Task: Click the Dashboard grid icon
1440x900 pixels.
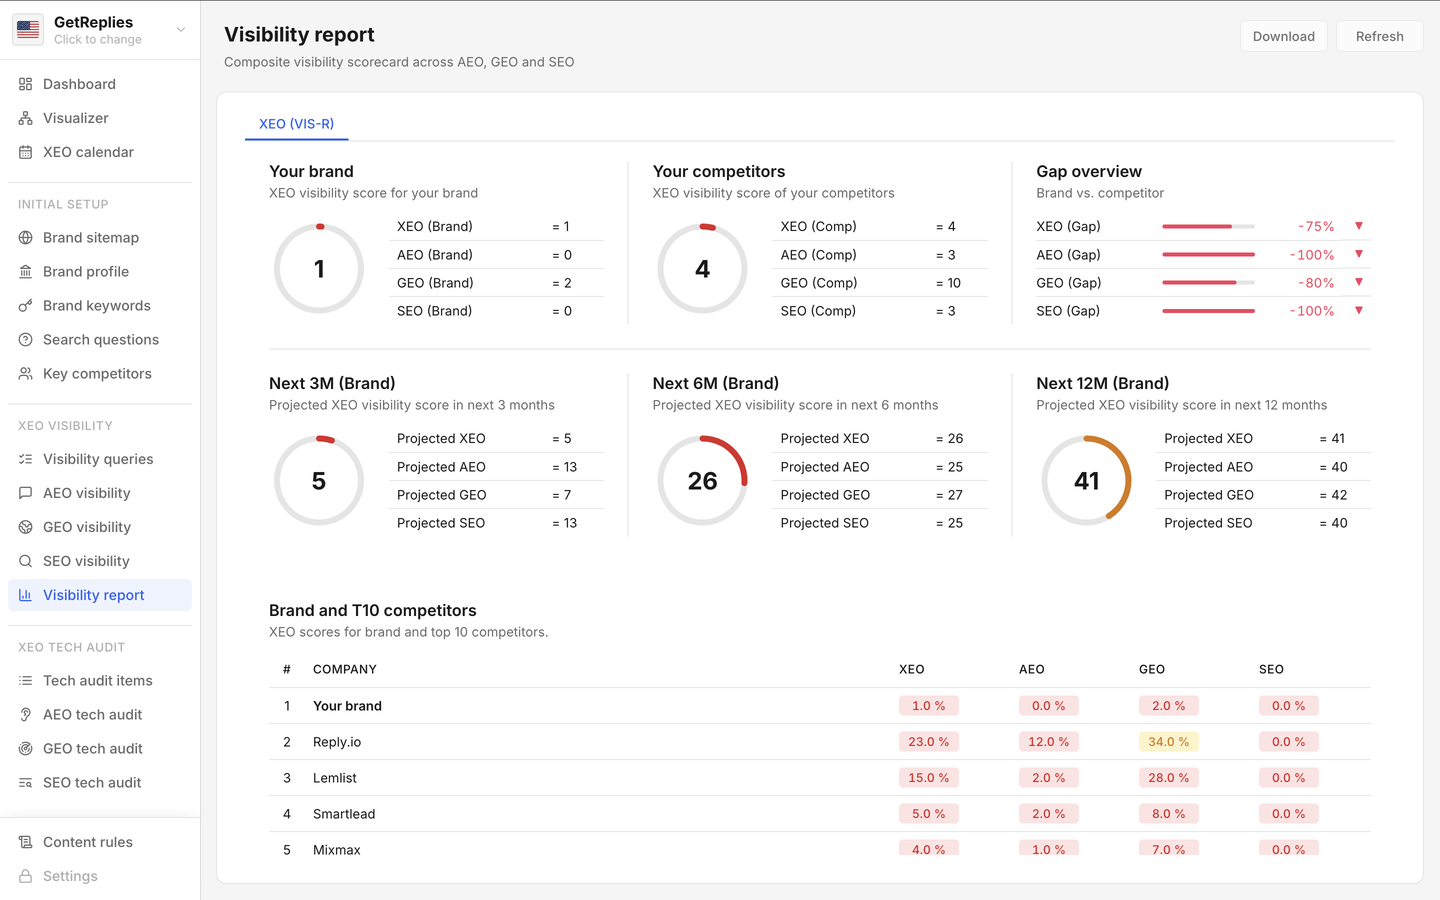Action: (26, 84)
